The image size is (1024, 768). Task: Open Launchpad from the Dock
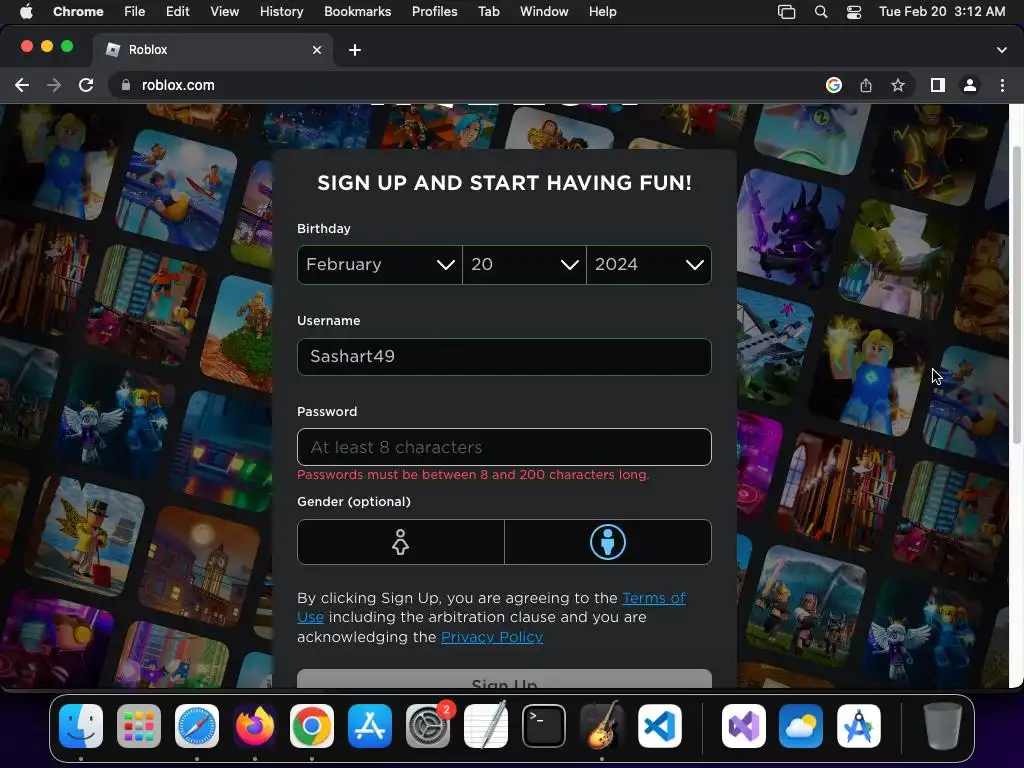(138, 726)
